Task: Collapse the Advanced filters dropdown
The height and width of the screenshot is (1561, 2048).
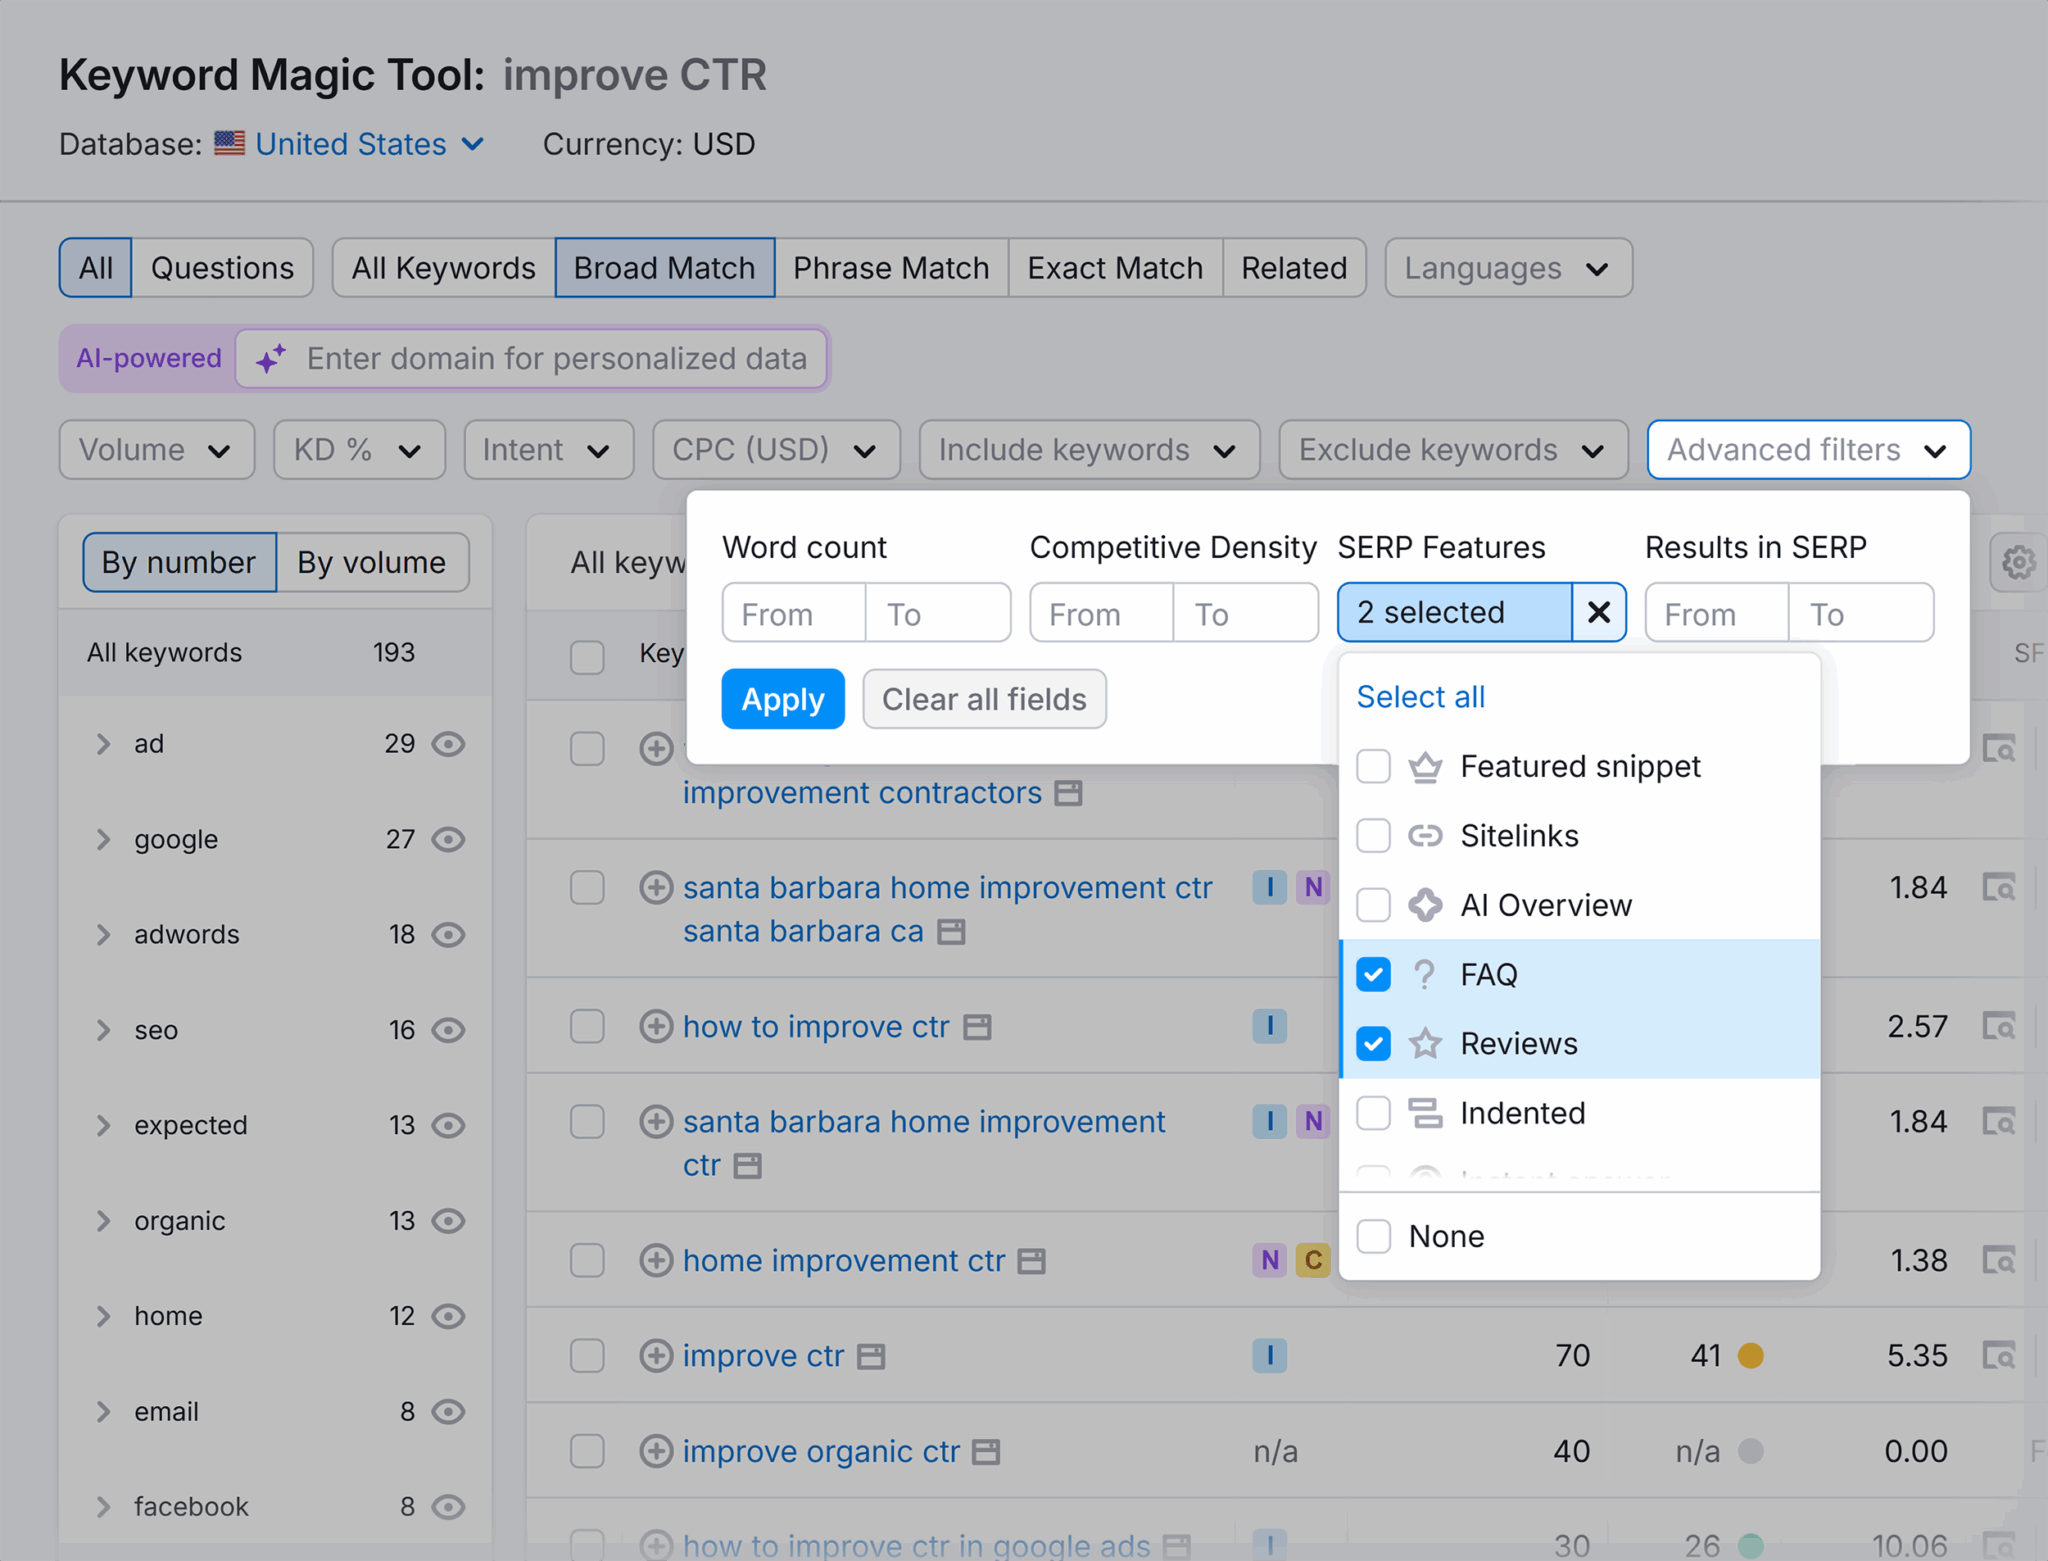Action: (x=1808, y=450)
